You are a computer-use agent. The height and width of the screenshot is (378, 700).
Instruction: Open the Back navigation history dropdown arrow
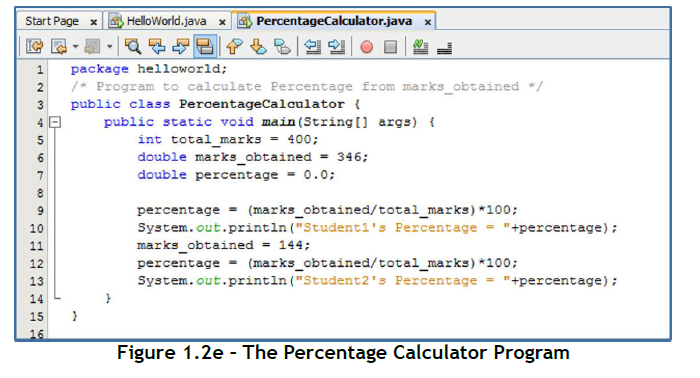(75, 46)
